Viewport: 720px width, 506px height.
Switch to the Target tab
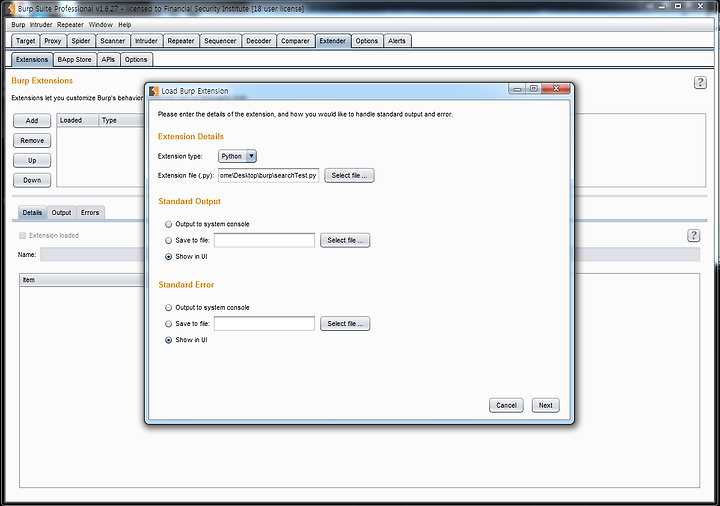click(x=25, y=41)
